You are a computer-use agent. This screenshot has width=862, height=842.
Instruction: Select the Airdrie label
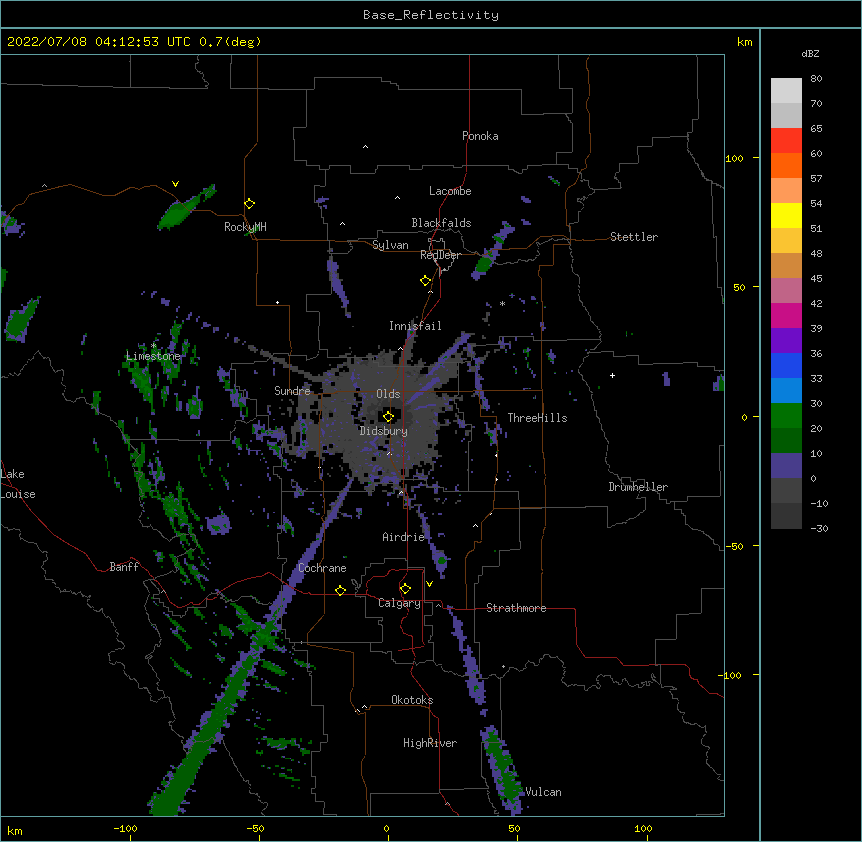(x=404, y=537)
